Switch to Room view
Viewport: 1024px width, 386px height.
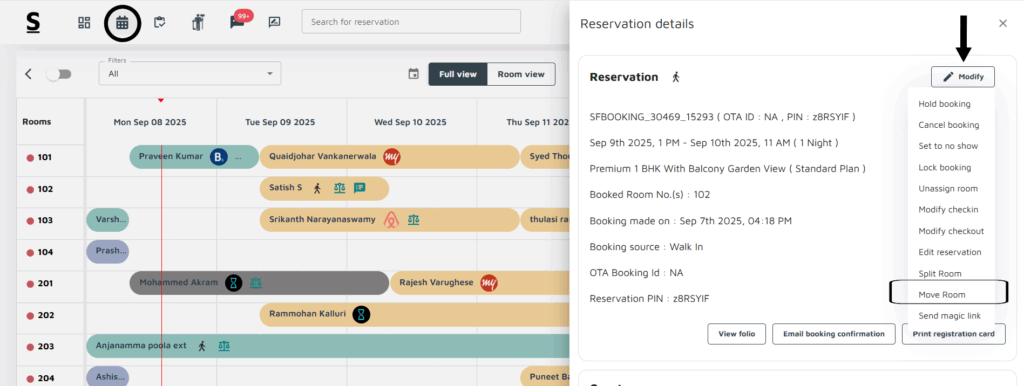click(x=520, y=74)
